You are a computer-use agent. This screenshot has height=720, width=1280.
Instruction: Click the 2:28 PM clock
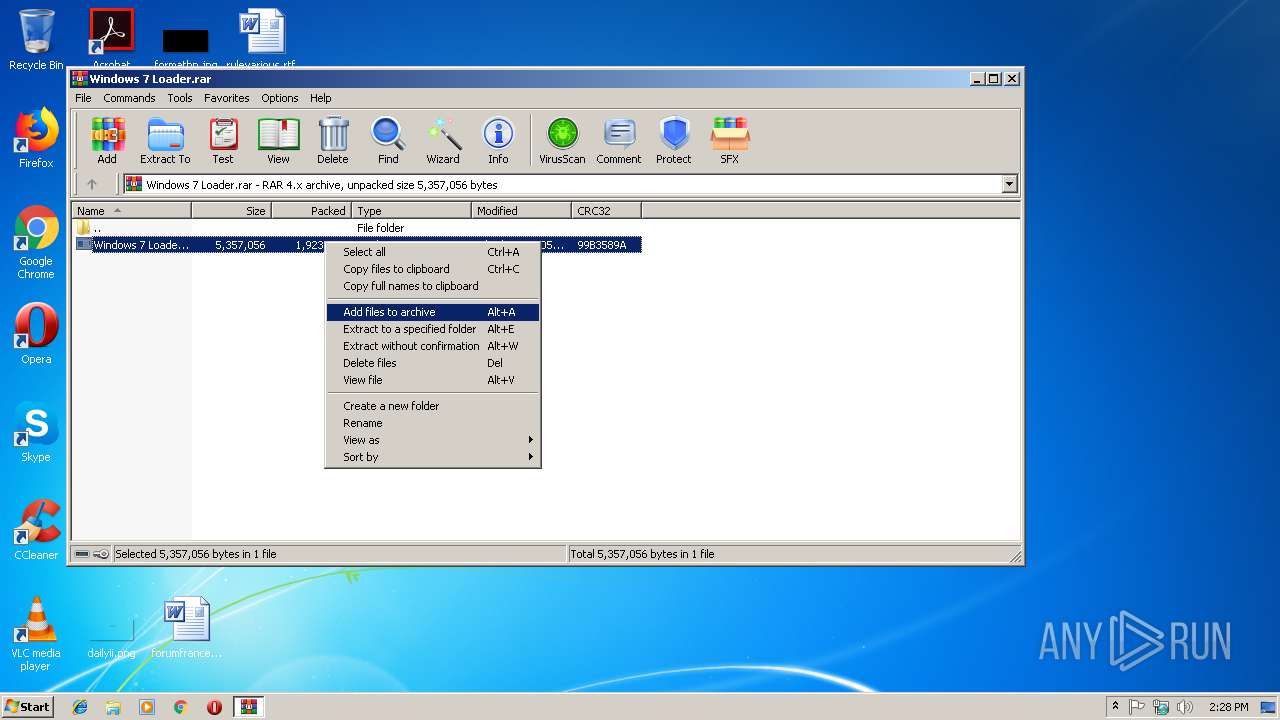(1228, 707)
